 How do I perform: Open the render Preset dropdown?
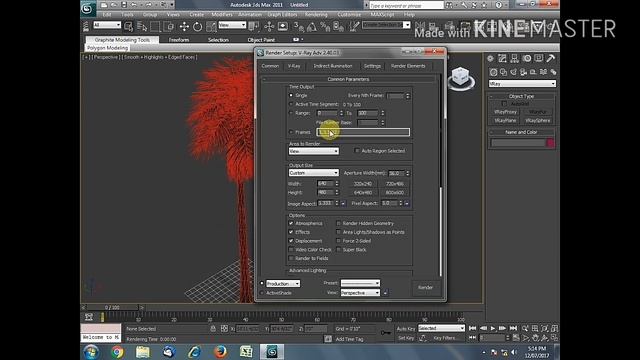coord(360,283)
